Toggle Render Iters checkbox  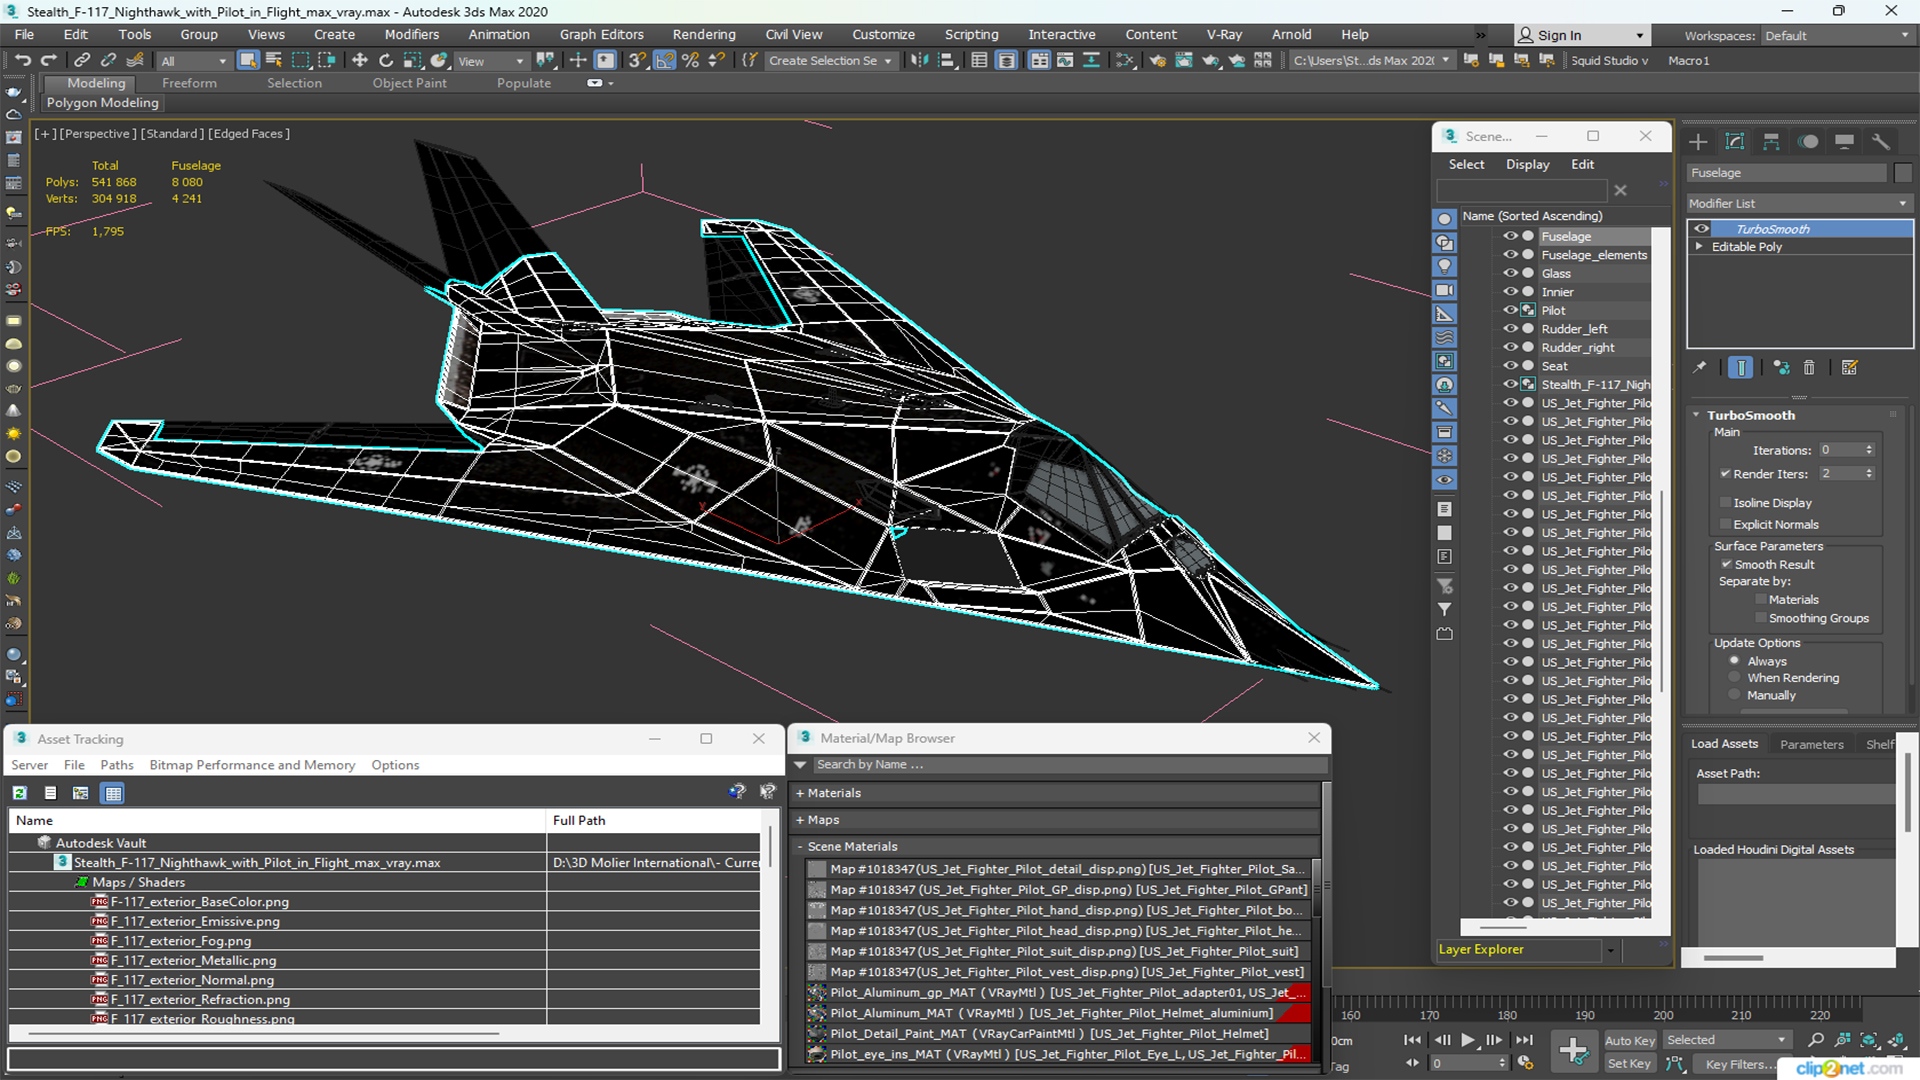(x=1725, y=474)
